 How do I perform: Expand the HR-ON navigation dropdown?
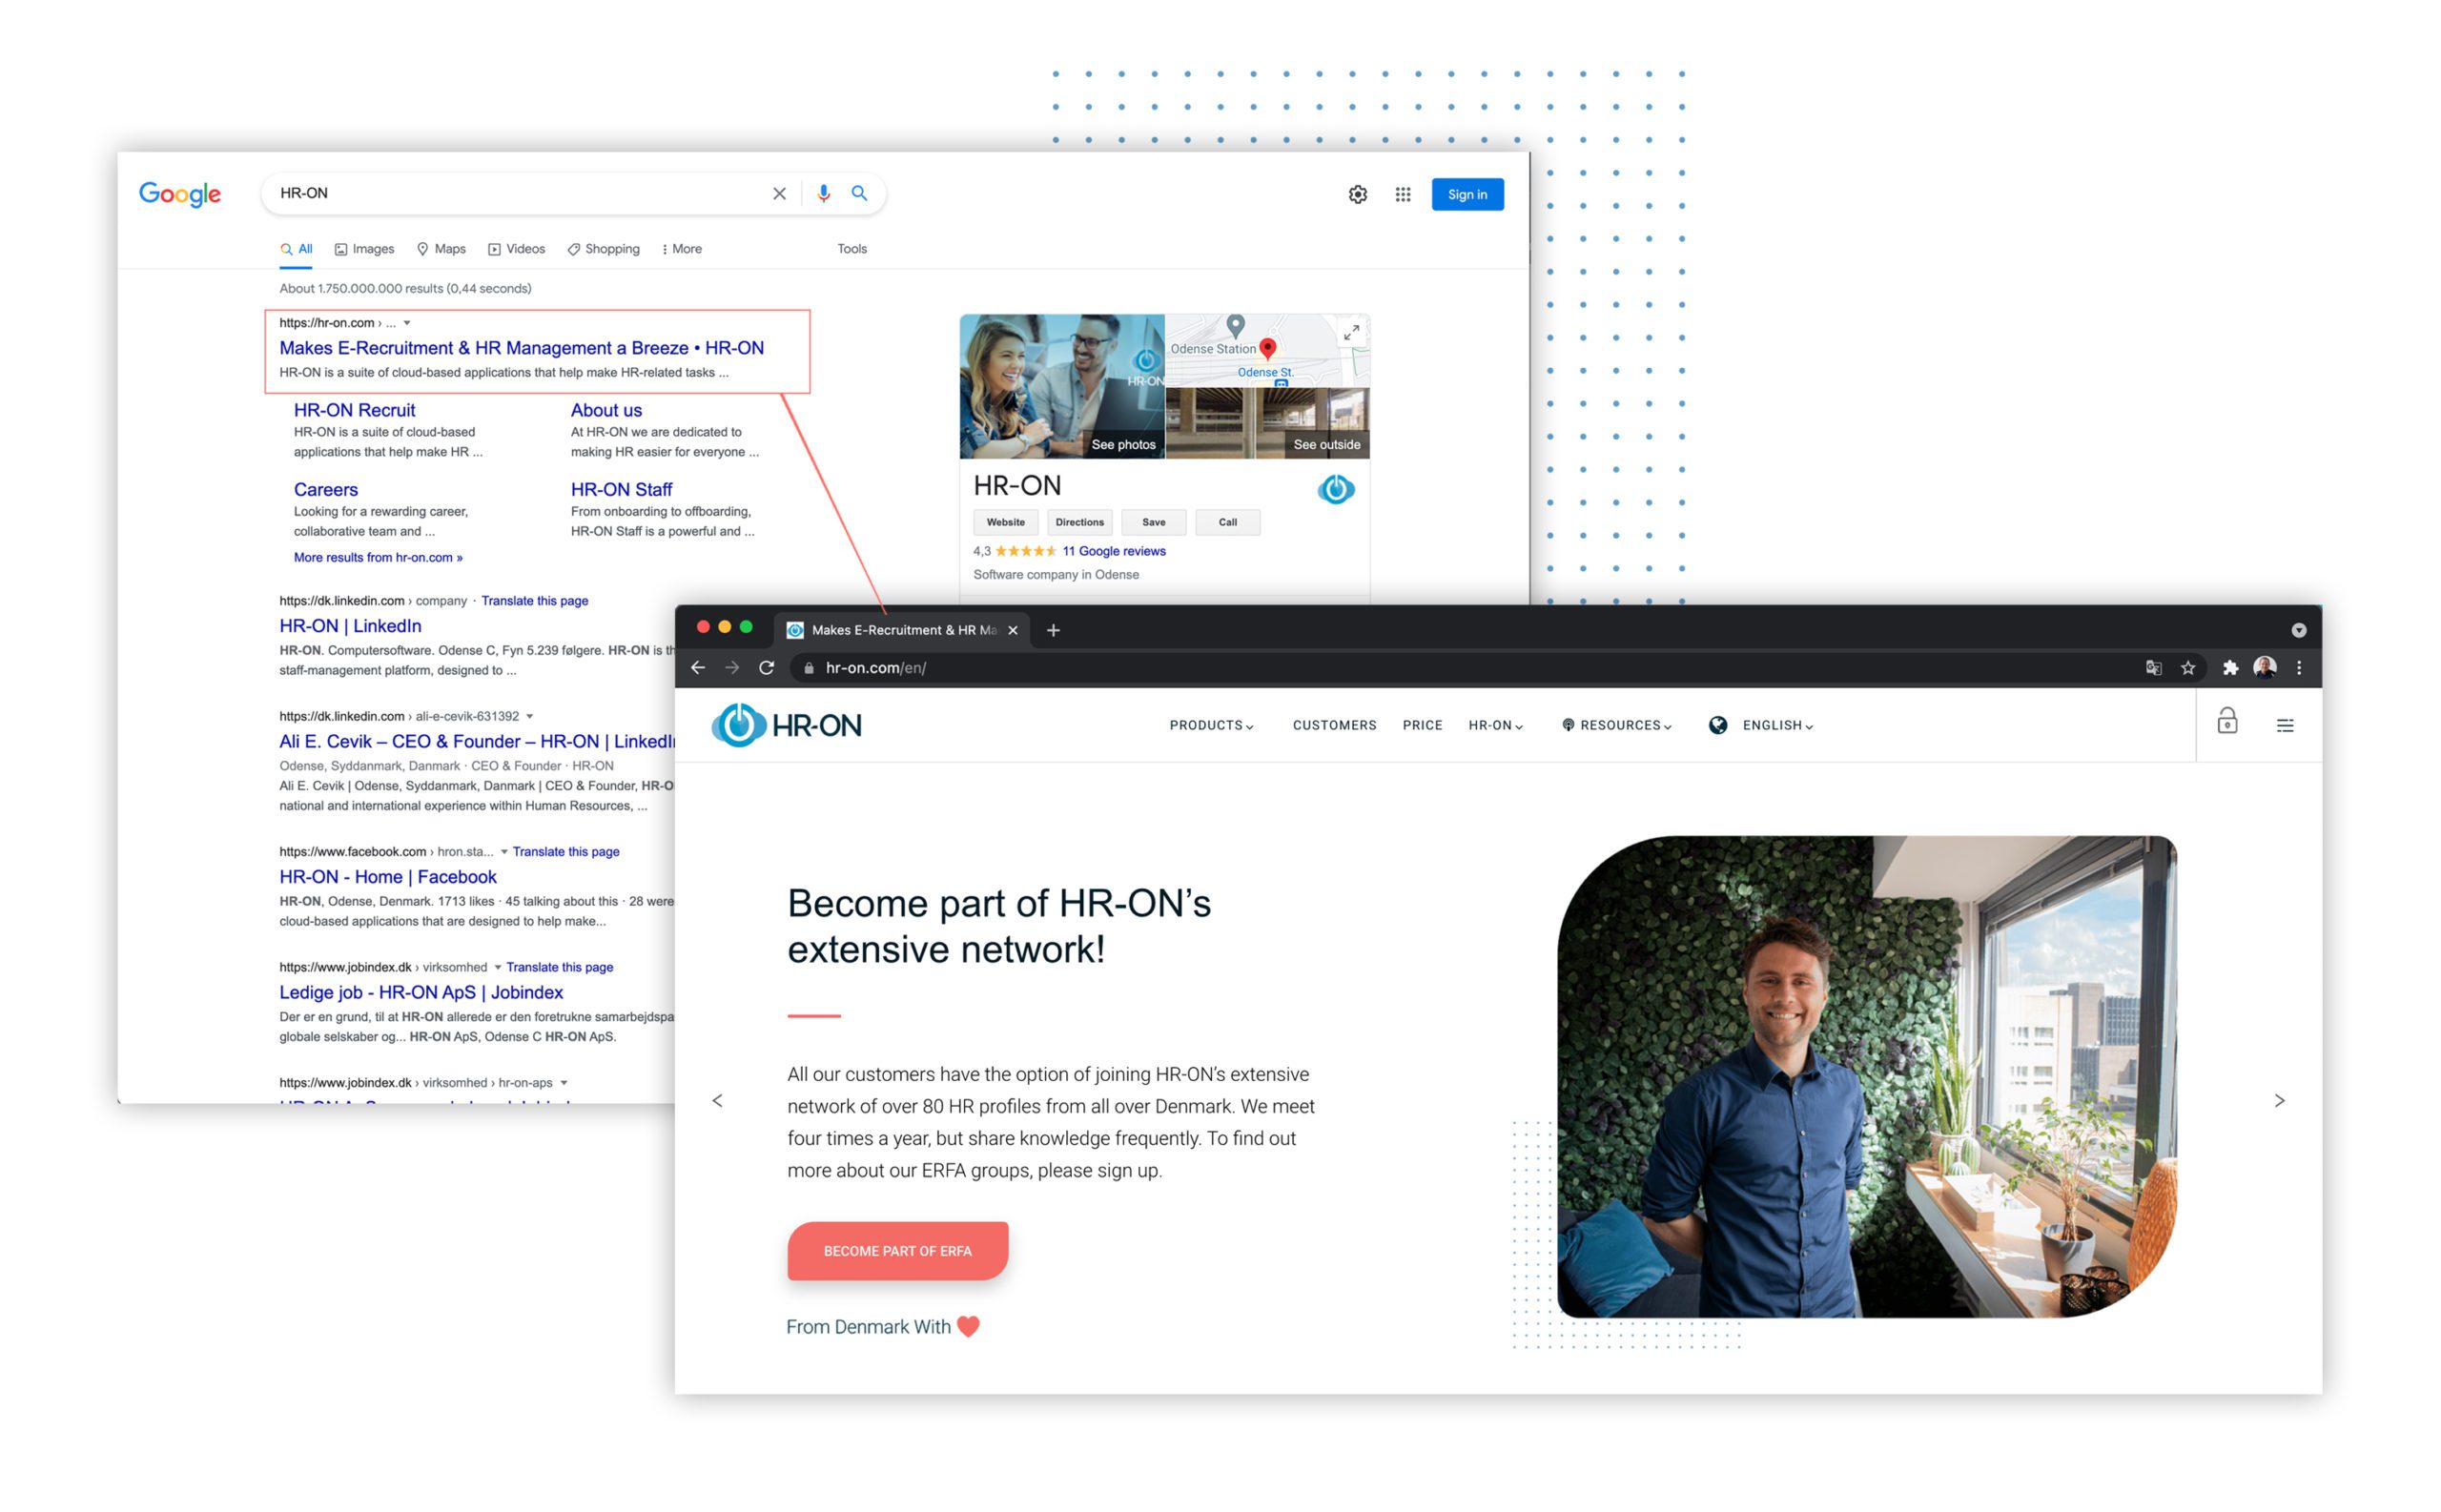point(1495,725)
